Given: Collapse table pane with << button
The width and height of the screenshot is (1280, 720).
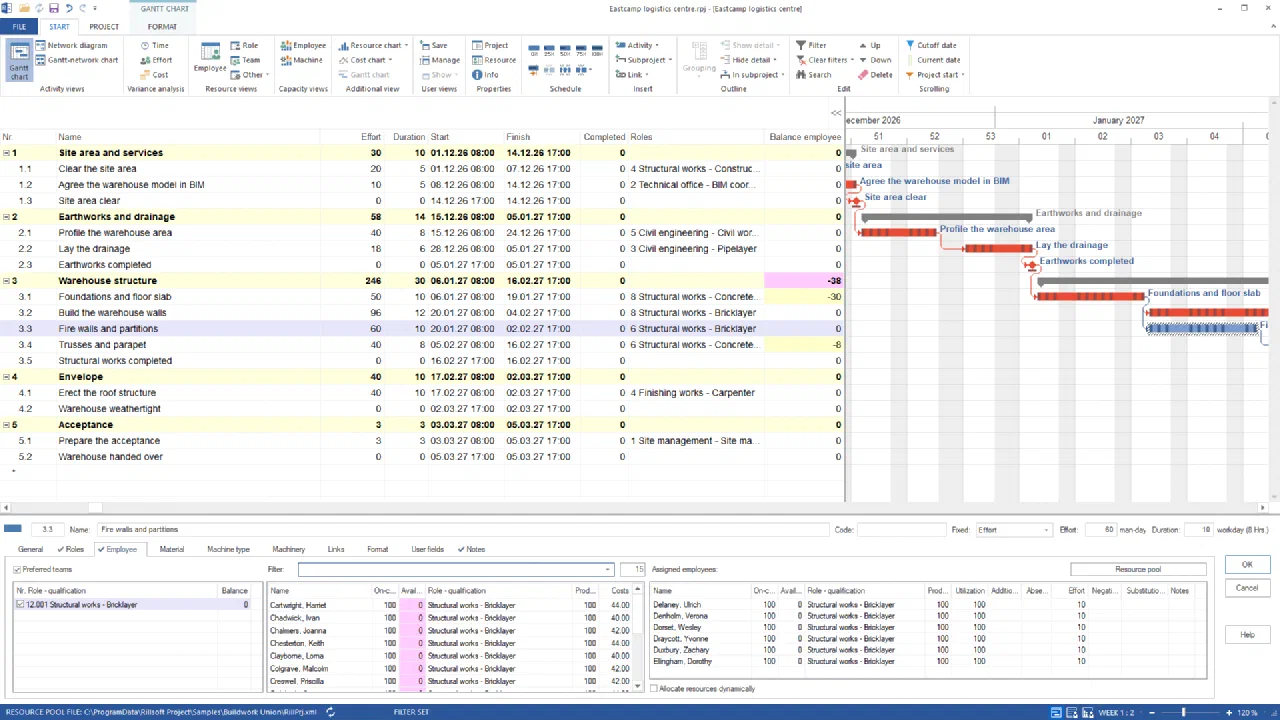Looking at the screenshot, I should click(836, 113).
